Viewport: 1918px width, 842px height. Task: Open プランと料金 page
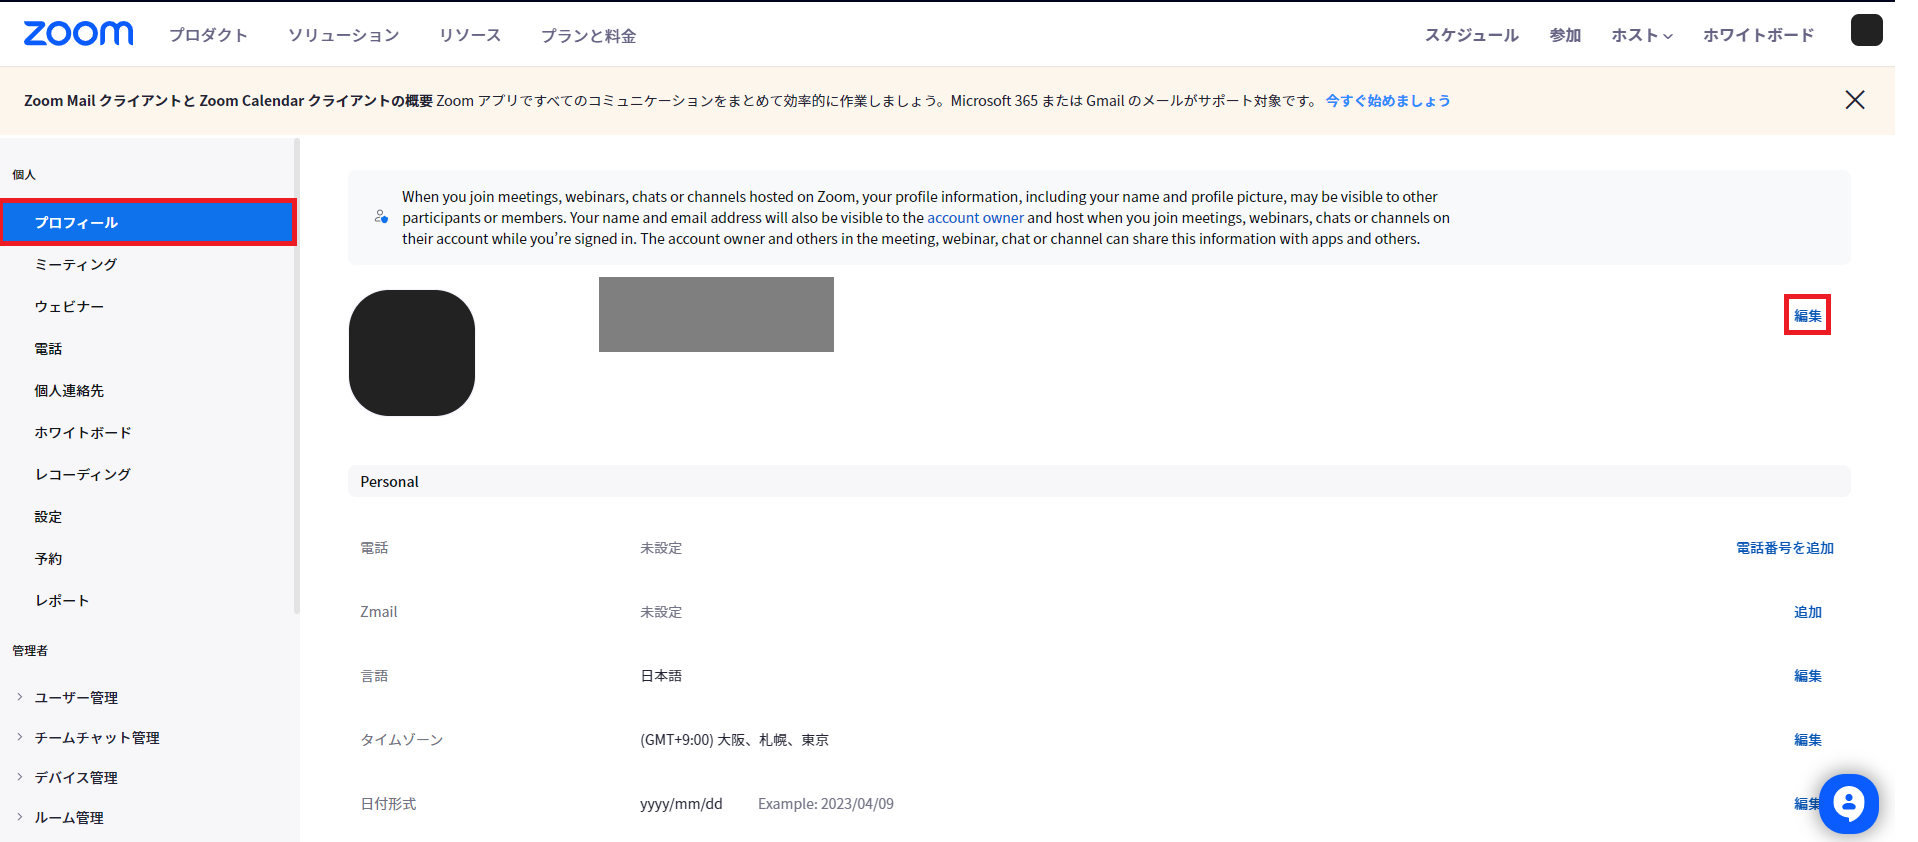click(588, 36)
